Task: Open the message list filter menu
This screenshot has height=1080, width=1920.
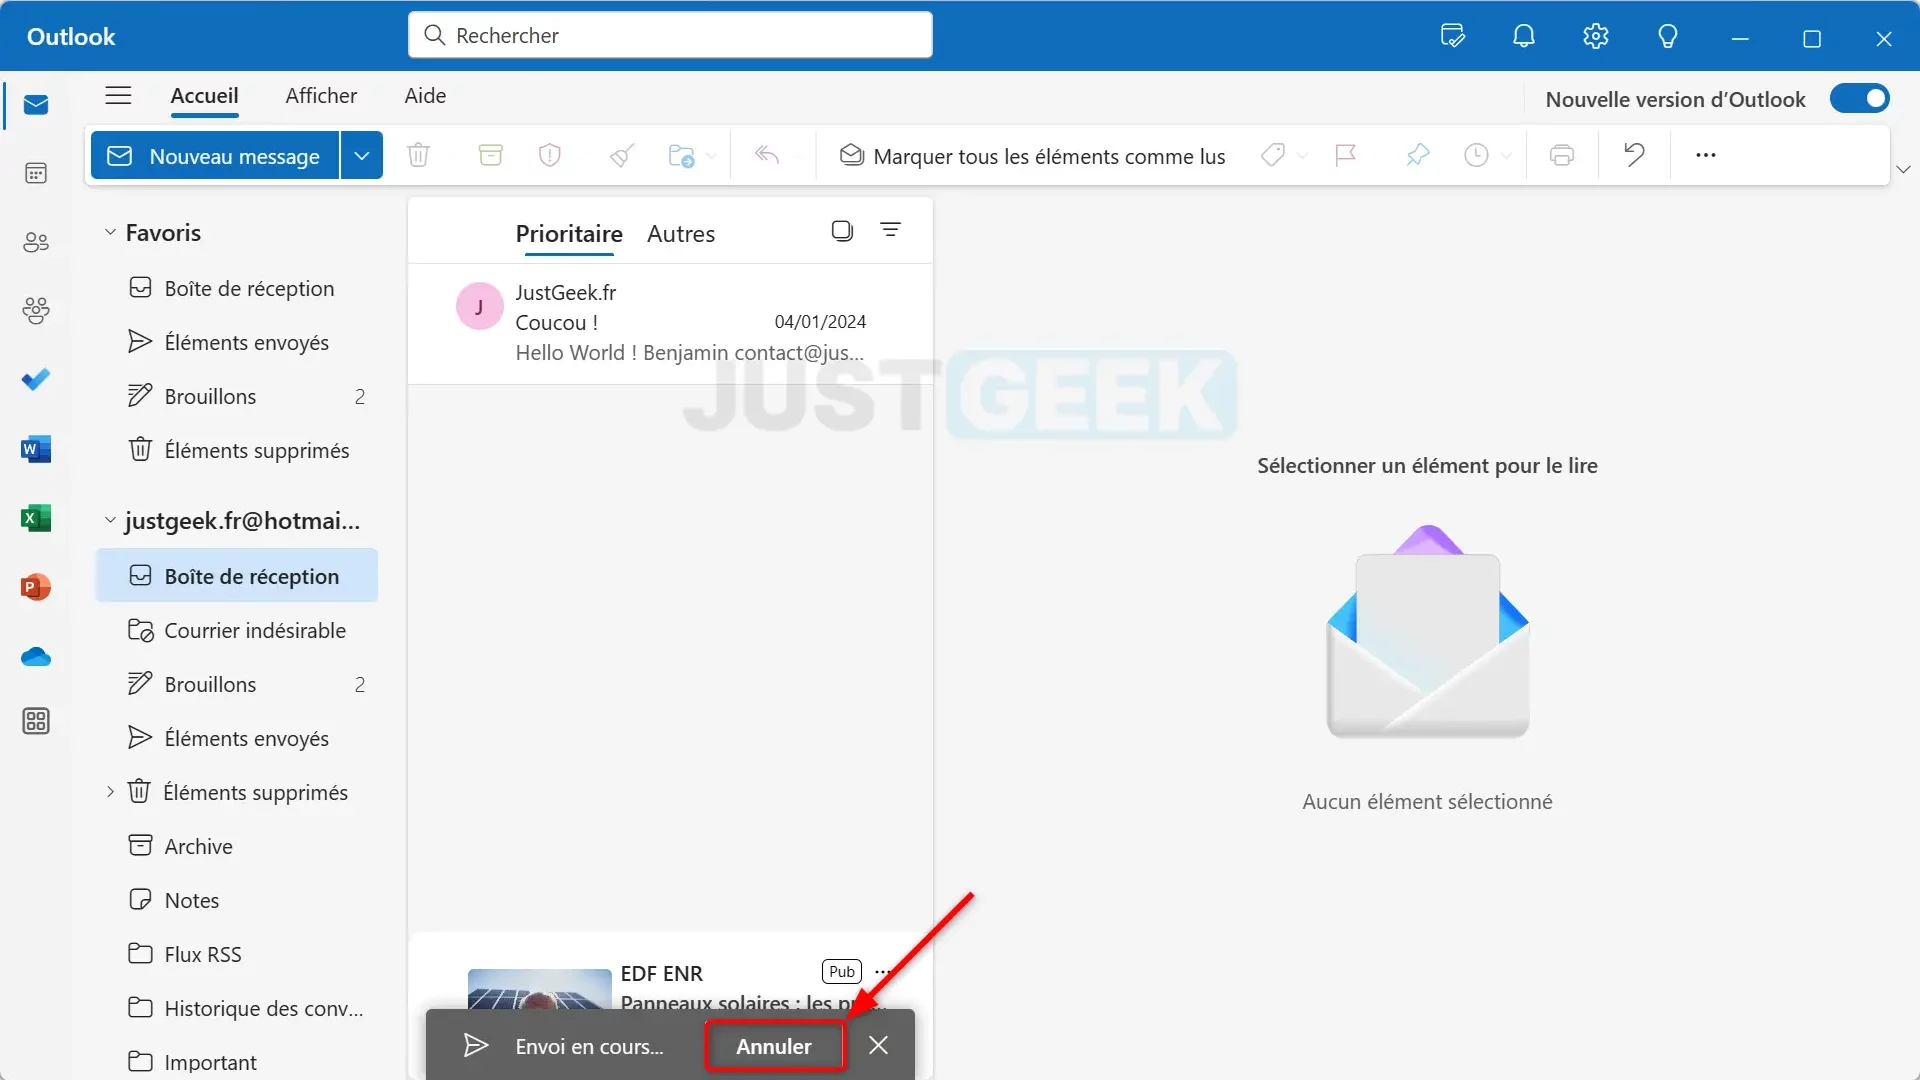Action: (890, 231)
